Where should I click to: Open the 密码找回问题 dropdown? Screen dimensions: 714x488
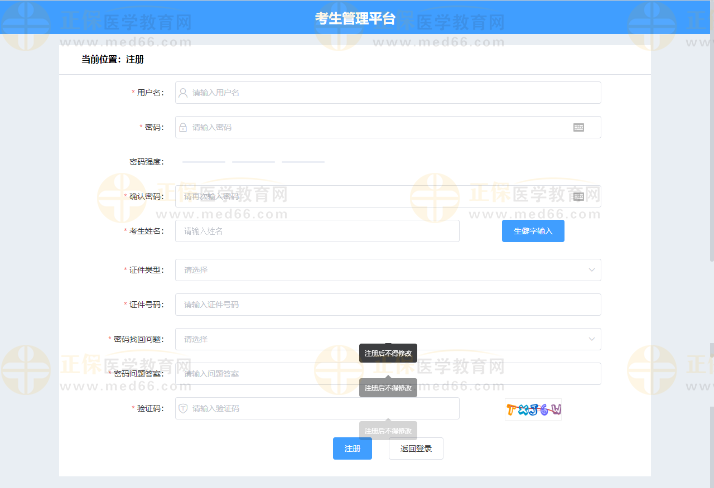(387, 339)
